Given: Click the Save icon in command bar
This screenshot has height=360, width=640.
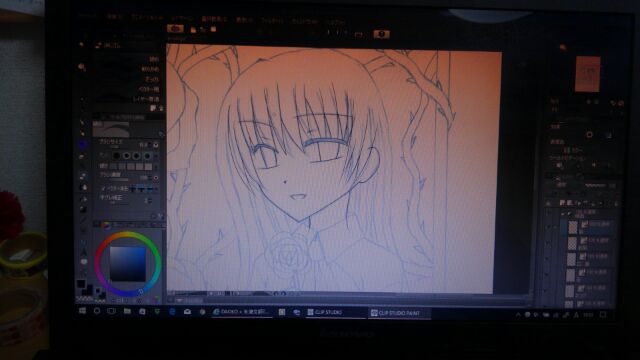Looking at the screenshot, I should tap(213, 29).
